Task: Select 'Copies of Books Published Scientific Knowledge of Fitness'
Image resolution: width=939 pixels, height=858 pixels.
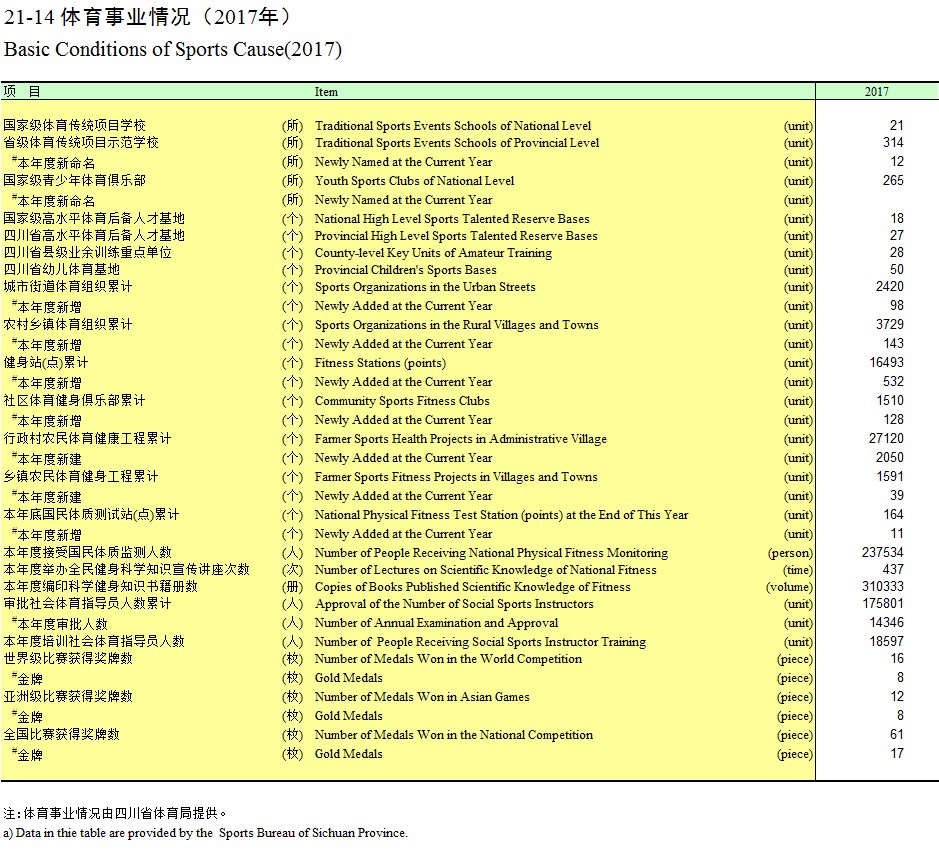Action: [472, 587]
